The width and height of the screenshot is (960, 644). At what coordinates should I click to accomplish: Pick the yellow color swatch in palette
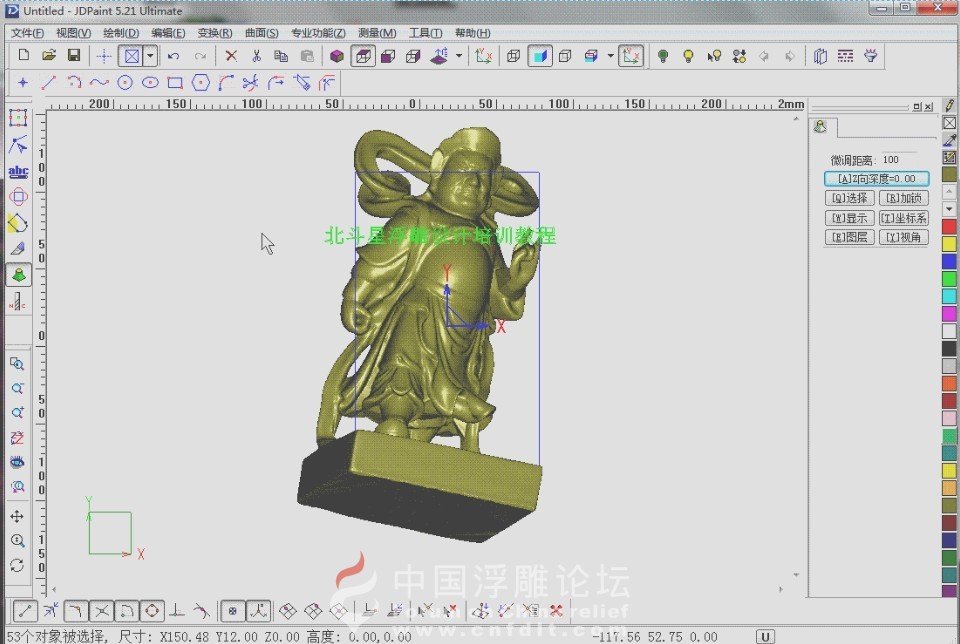[949, 243]
